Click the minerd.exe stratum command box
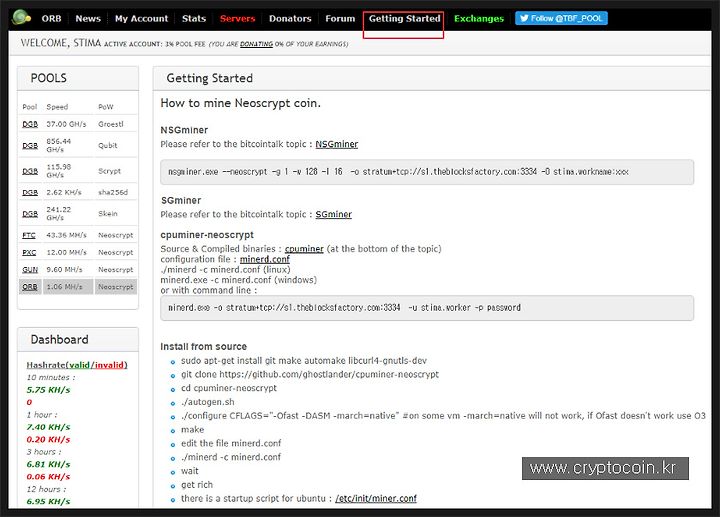 coord(427,308)
